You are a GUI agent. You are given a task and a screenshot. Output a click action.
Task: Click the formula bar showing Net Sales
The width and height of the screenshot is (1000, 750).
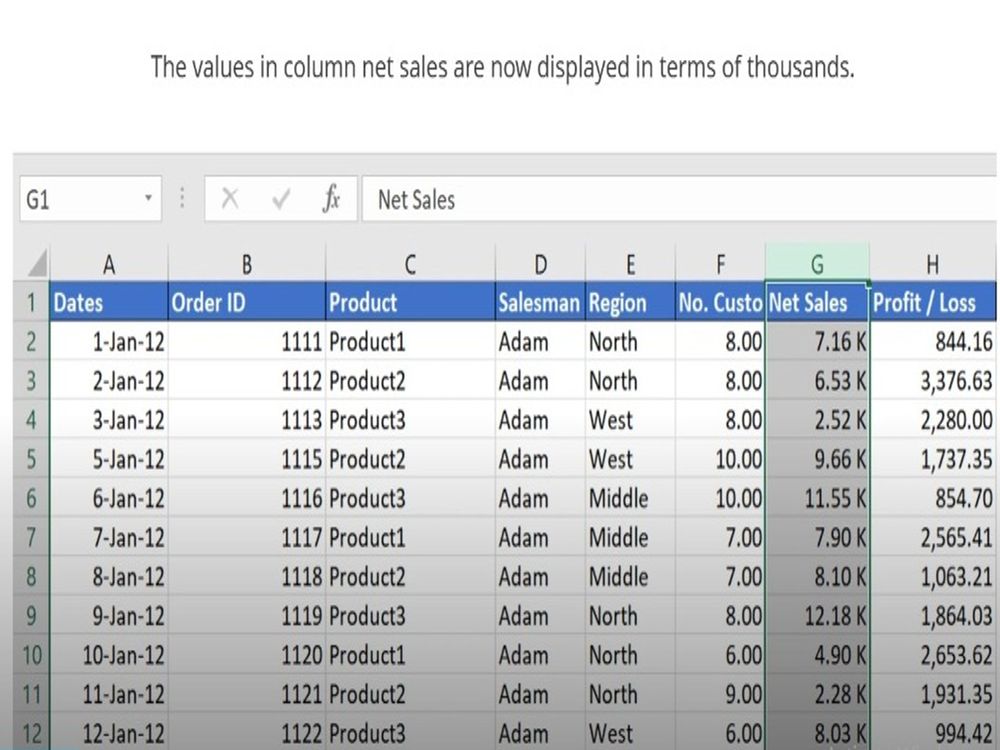(x=500, y=199)
